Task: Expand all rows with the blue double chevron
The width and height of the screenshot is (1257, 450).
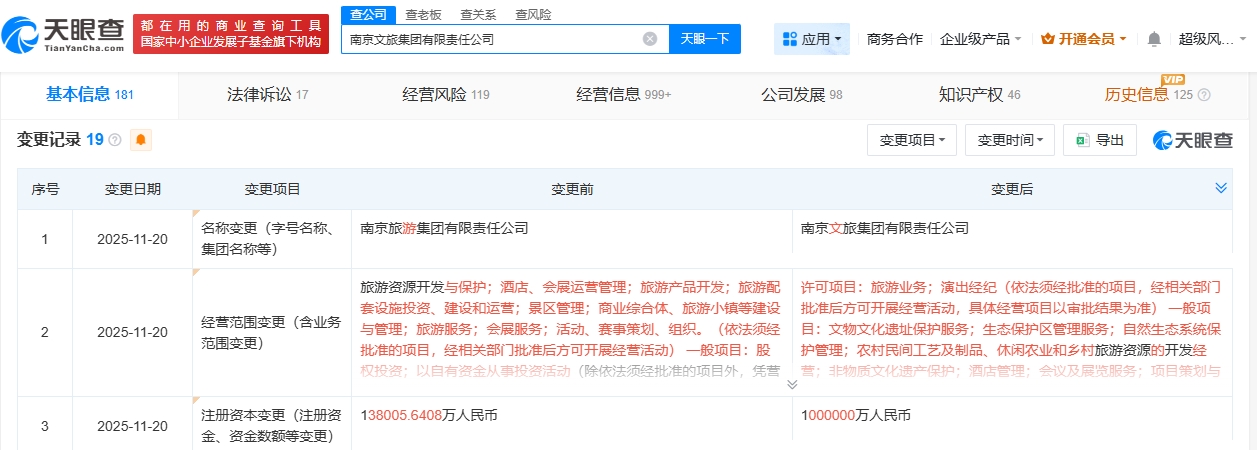Action: 1220,188
